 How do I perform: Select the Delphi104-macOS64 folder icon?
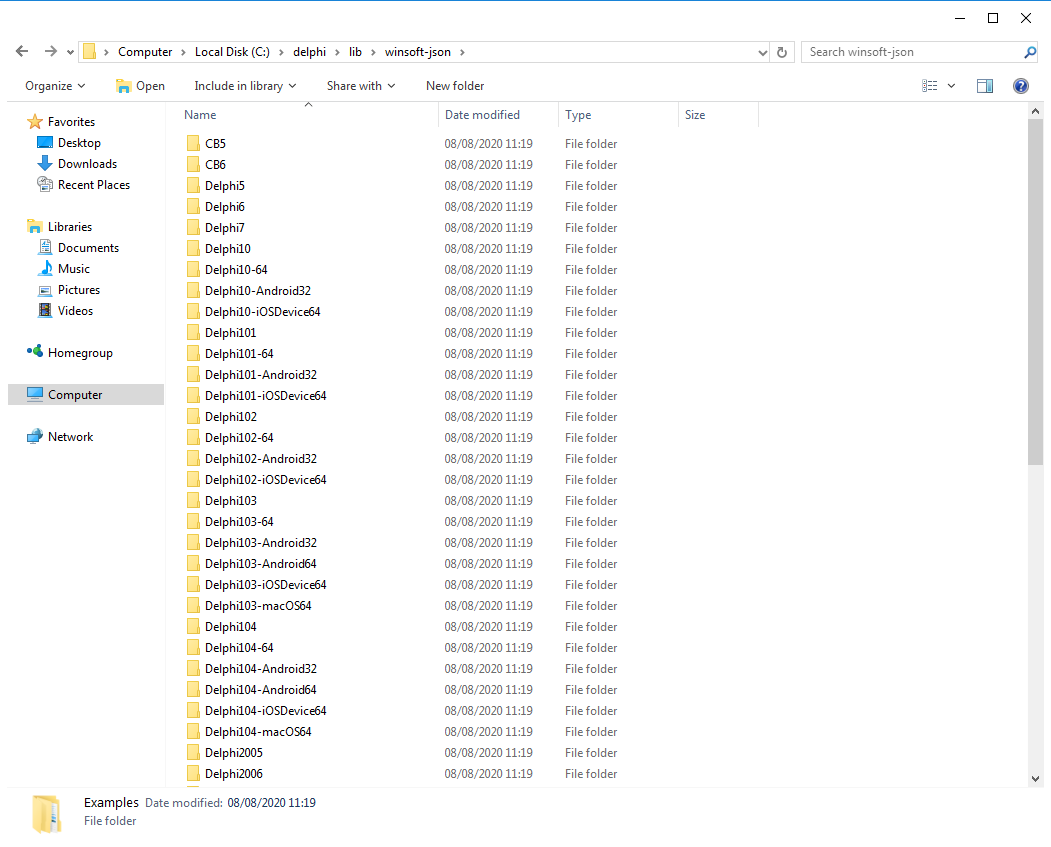tap(193, 732)
